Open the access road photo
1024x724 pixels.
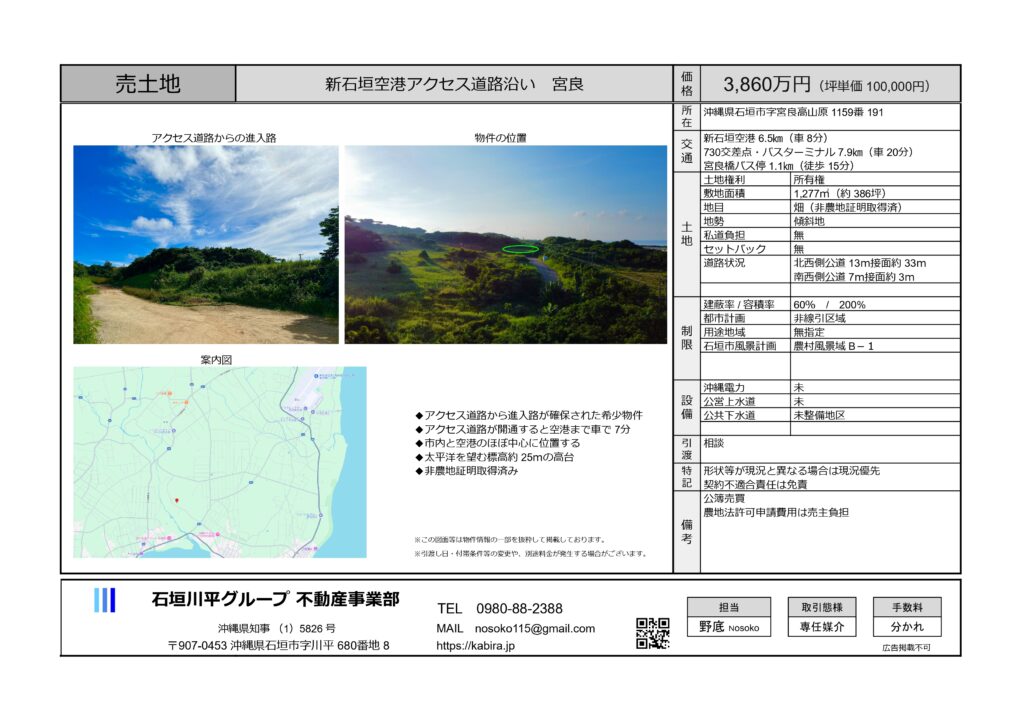pyautogui.click(x=205, y=245)
